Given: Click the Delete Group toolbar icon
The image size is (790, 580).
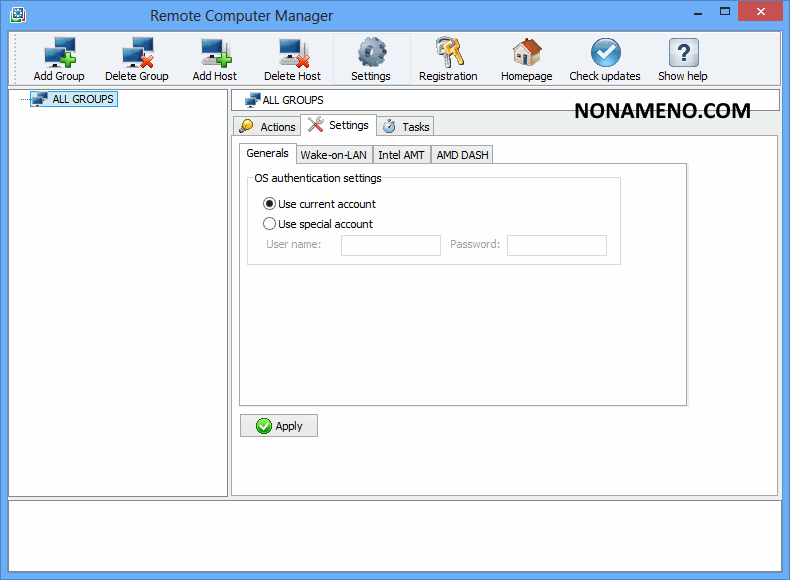Looking at the screenshot, I should coord(136,52).
